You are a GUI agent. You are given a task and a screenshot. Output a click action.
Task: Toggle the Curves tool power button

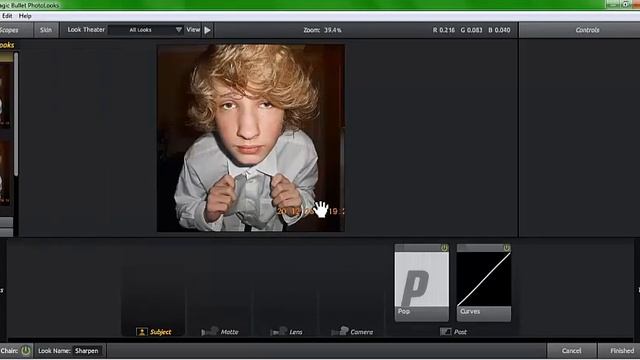pos(506,248)
